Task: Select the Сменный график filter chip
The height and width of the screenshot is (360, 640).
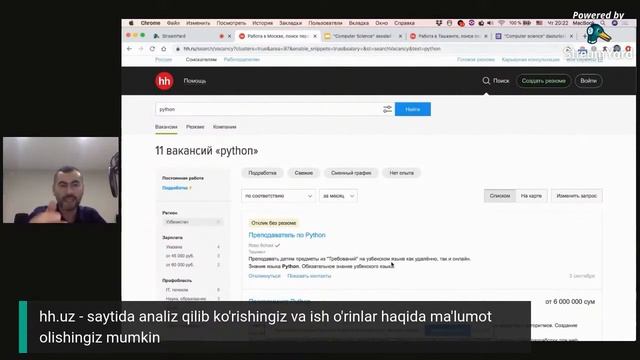Action: [x=351, y=173]
